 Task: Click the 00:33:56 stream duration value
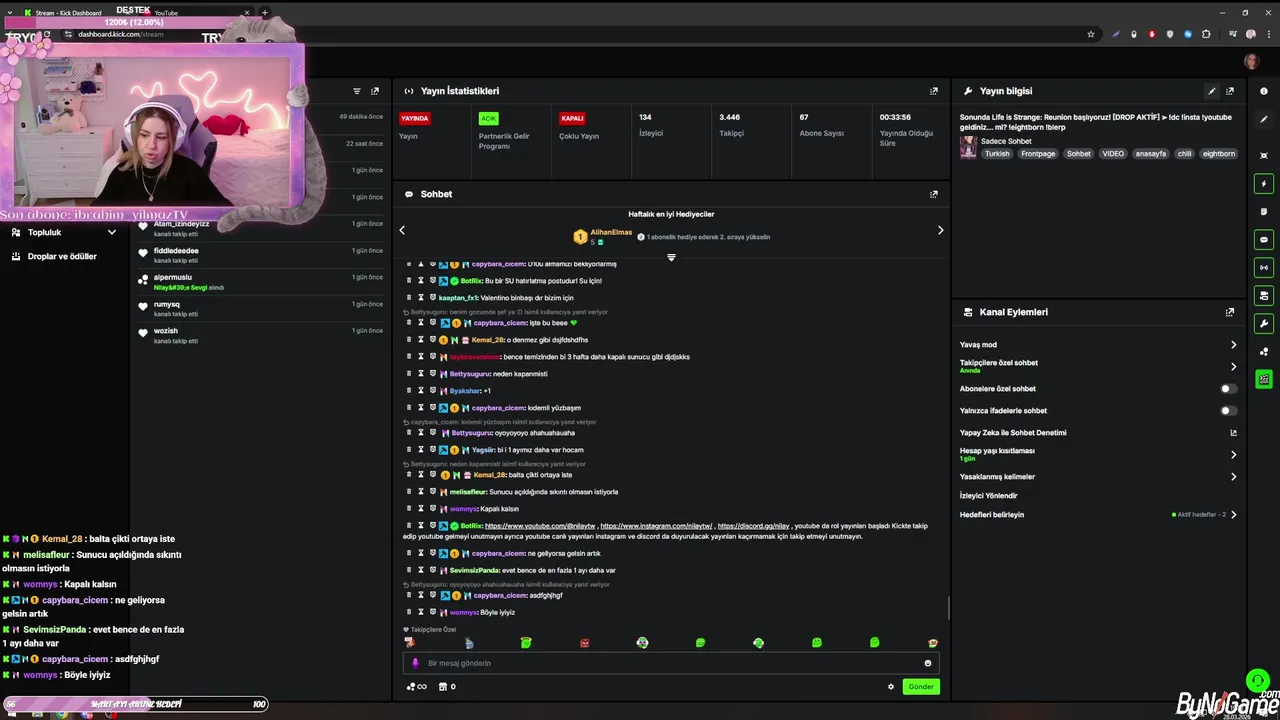(x=895, y=118)
